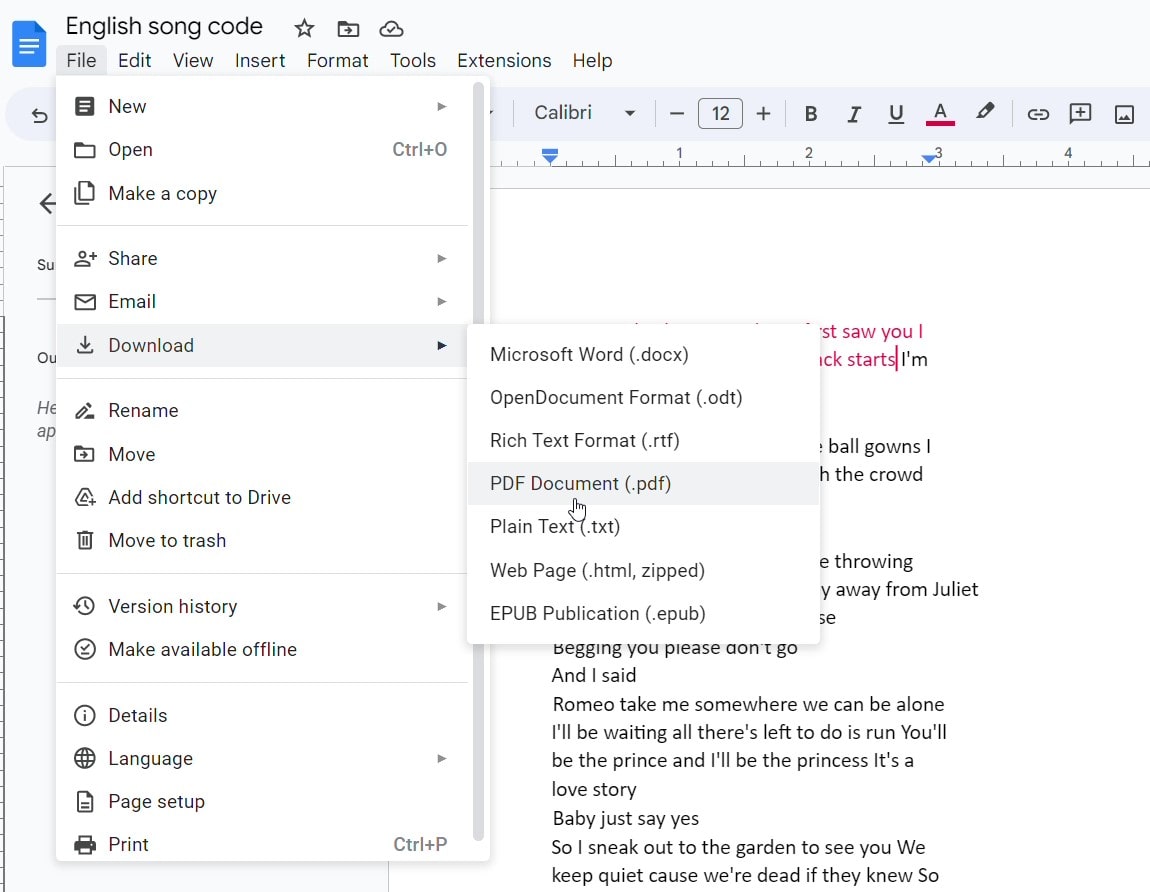Insert an image from the toolbar
Viewport: 1150px width, 892px height.
tap(1125, 113)
